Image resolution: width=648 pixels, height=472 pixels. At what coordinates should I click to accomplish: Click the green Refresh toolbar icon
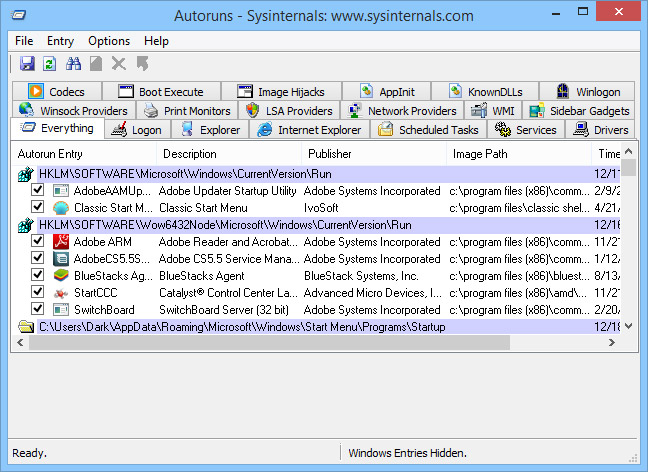49,64
